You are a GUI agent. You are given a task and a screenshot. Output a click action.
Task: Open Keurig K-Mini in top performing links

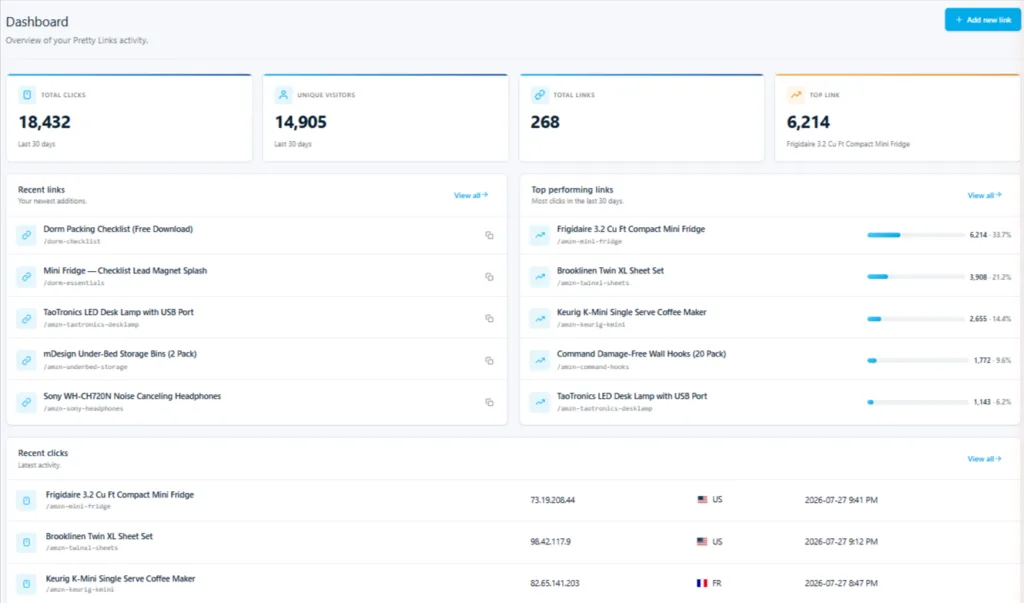pos(632,312)
